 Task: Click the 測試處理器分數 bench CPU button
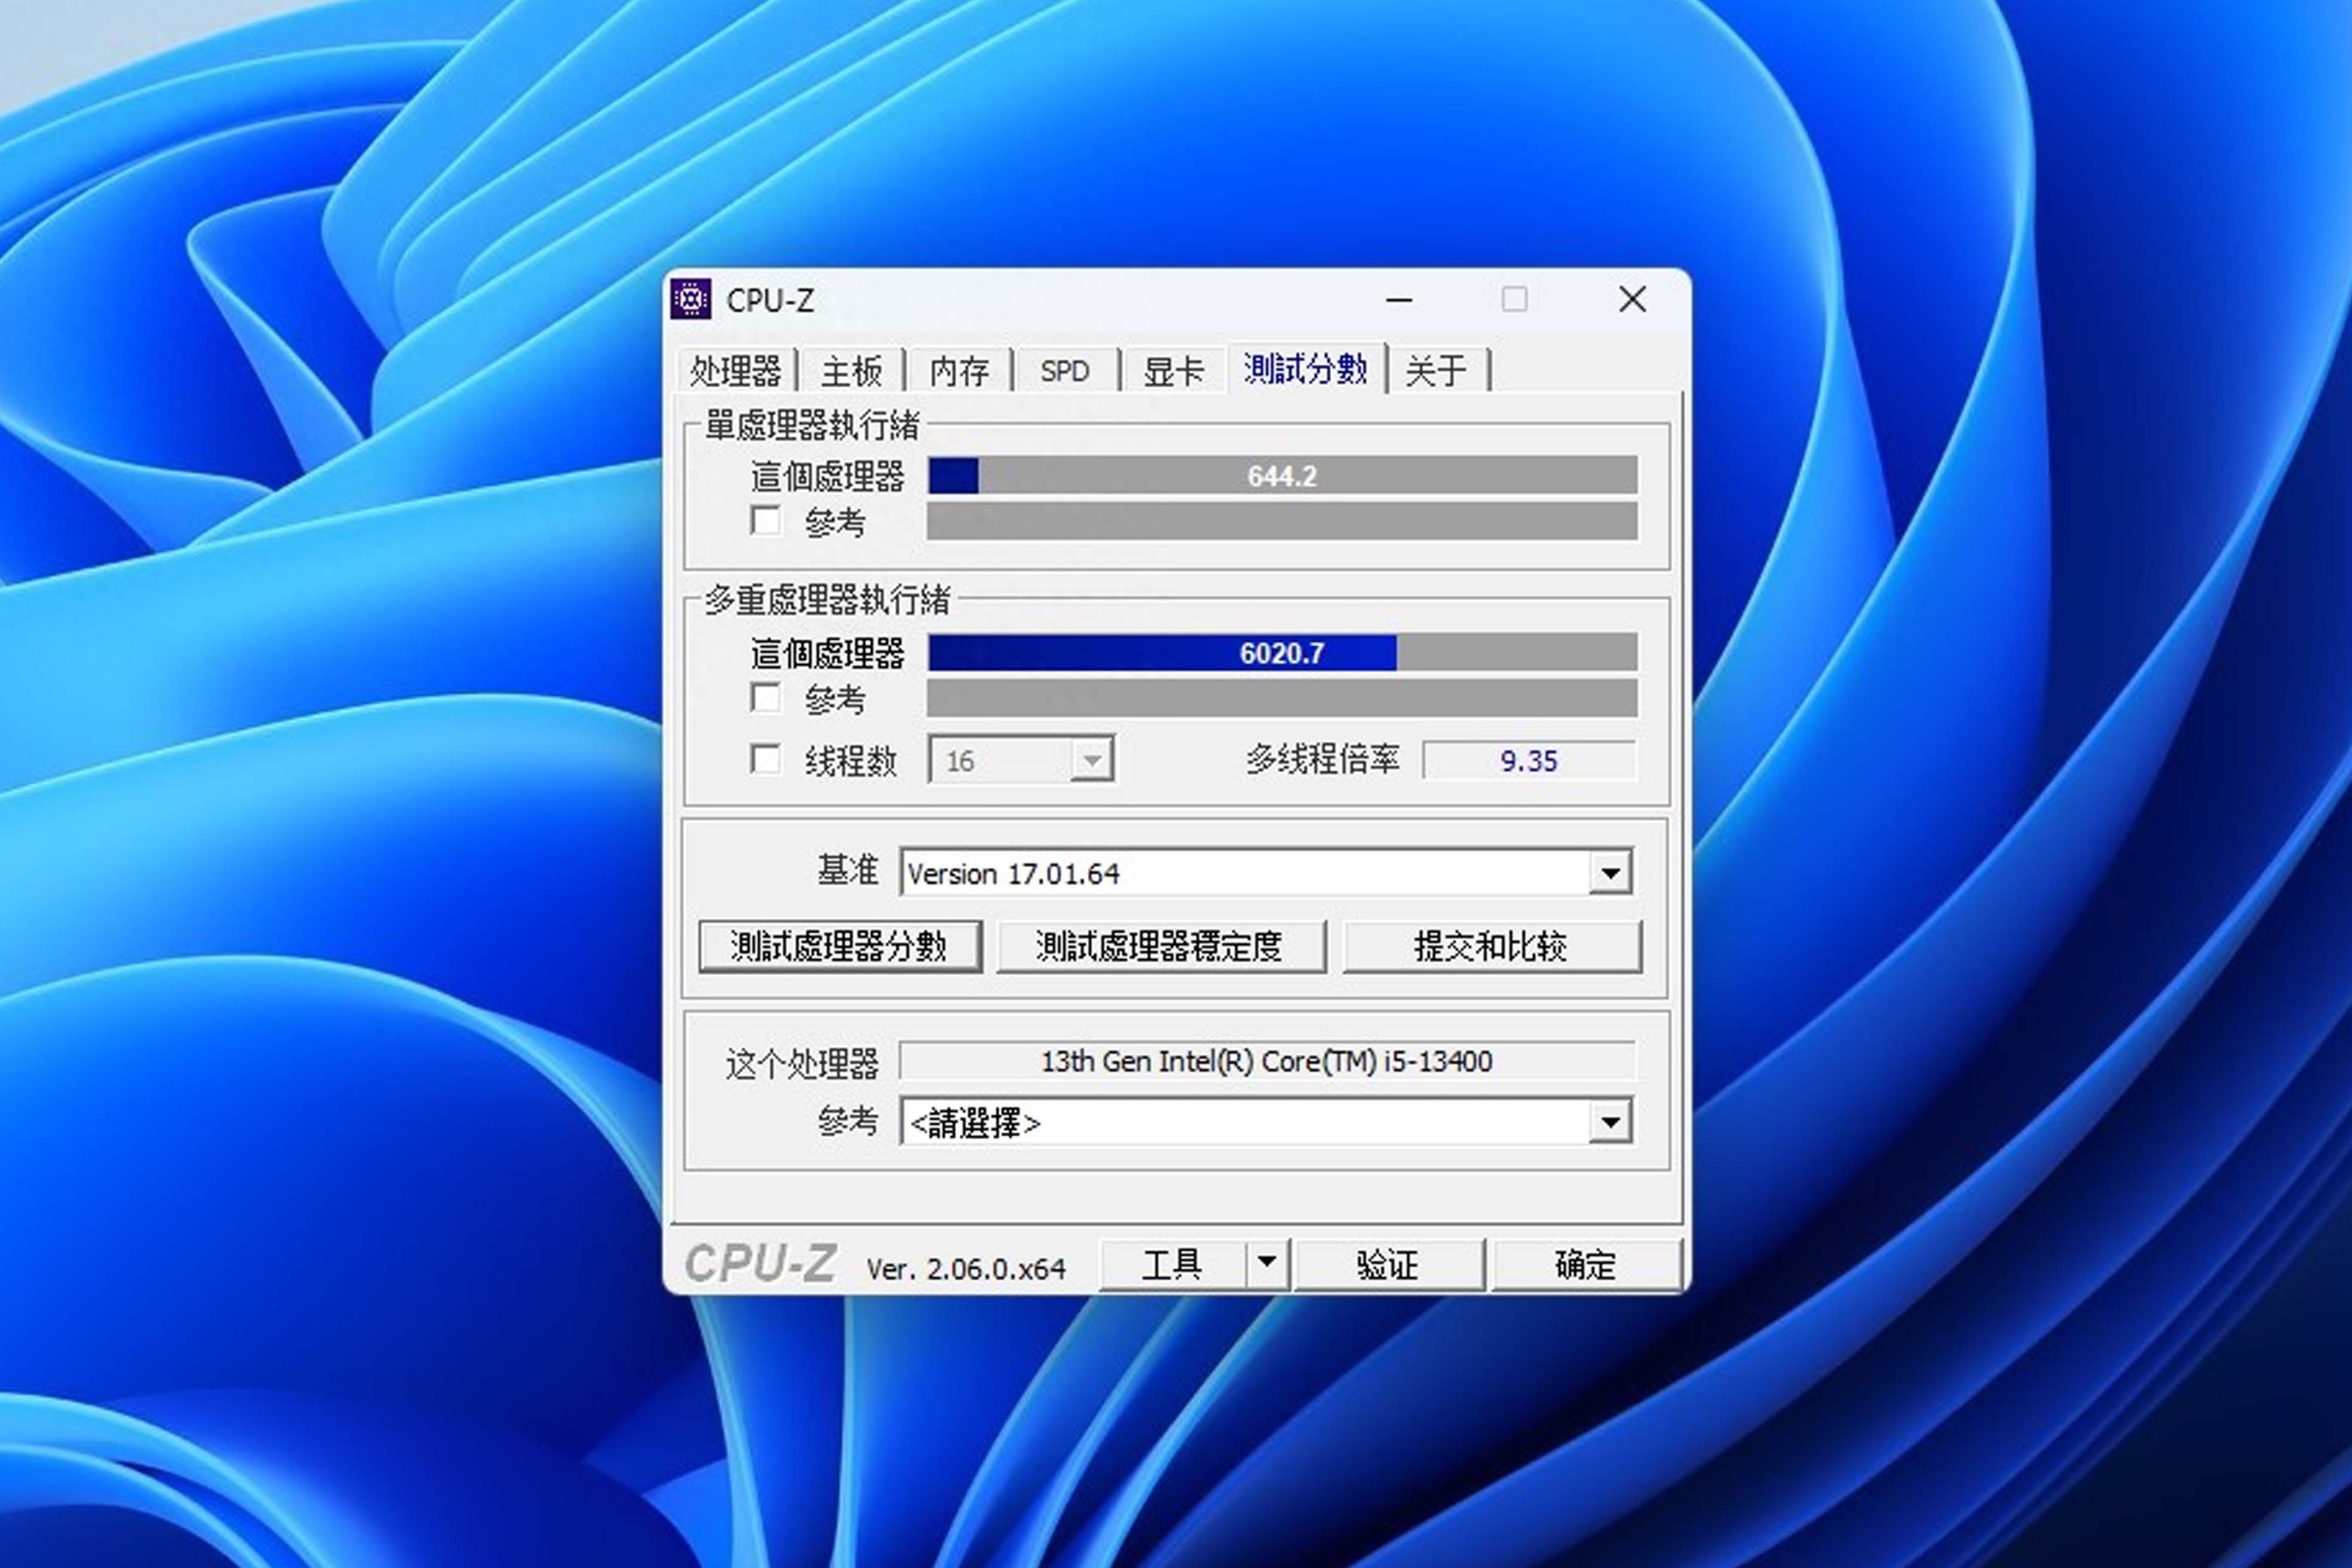[839, 946]
